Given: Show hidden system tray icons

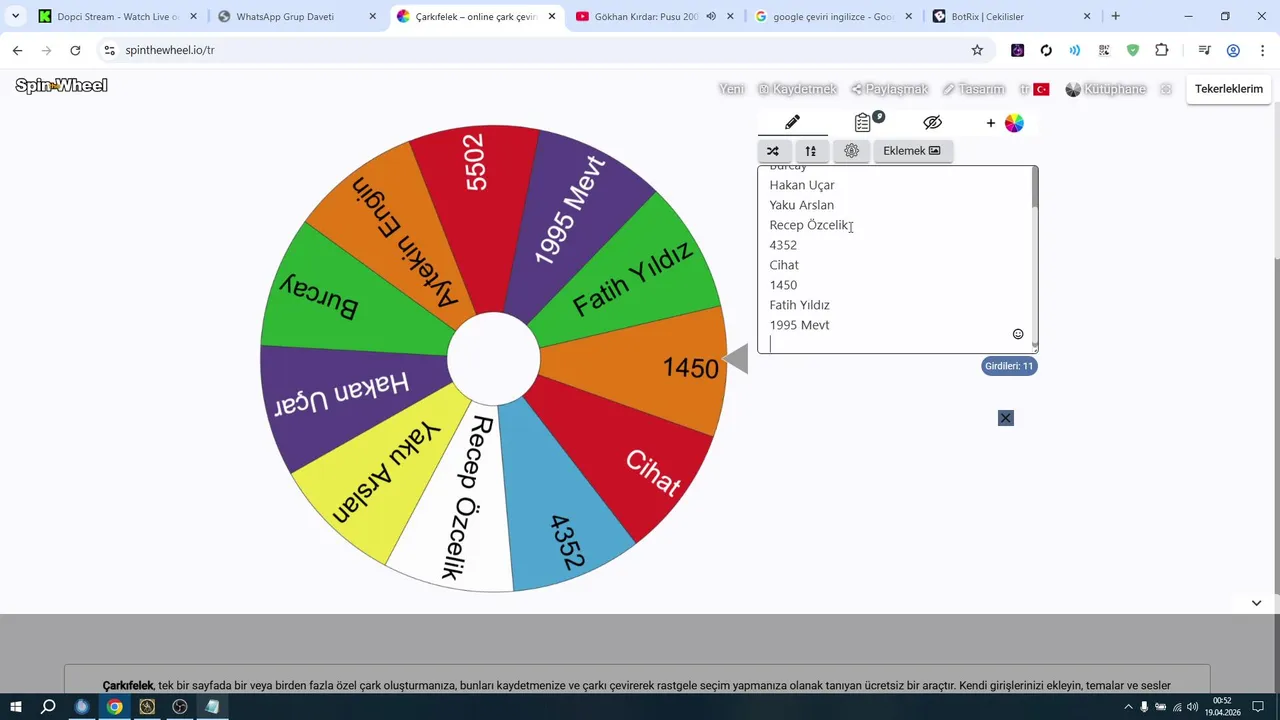Looking at the screenshot, I should tap(1128, 707).
